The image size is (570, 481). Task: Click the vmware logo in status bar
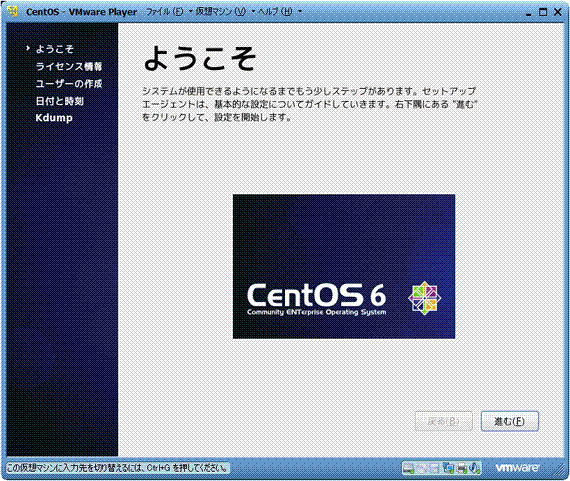(517, 467)
